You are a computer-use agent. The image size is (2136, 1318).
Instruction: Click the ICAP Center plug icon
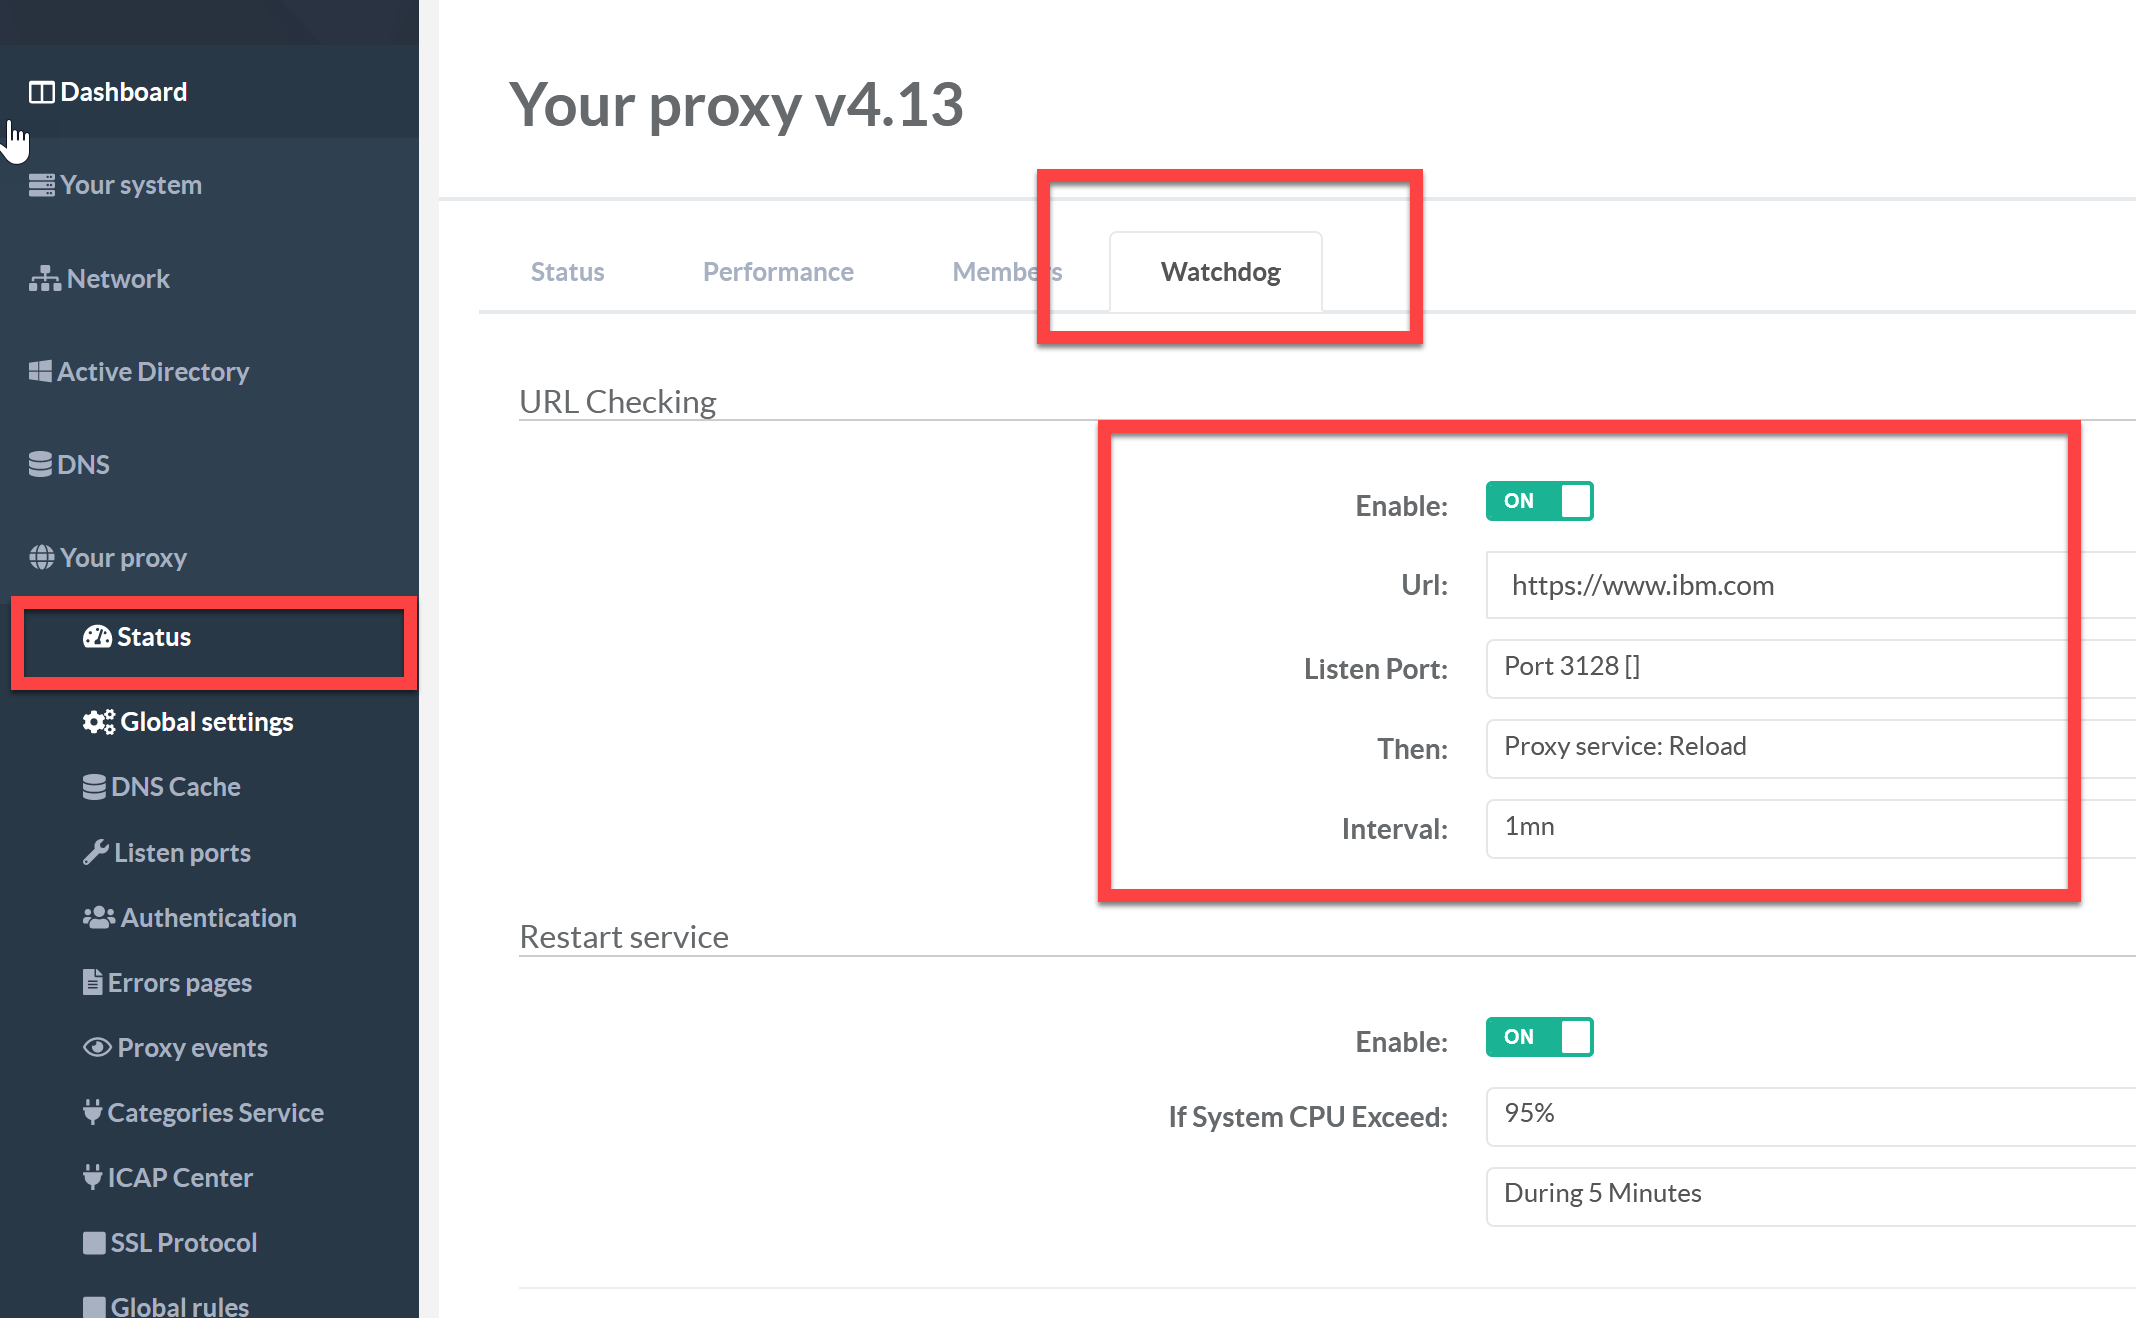point(92,1177)
